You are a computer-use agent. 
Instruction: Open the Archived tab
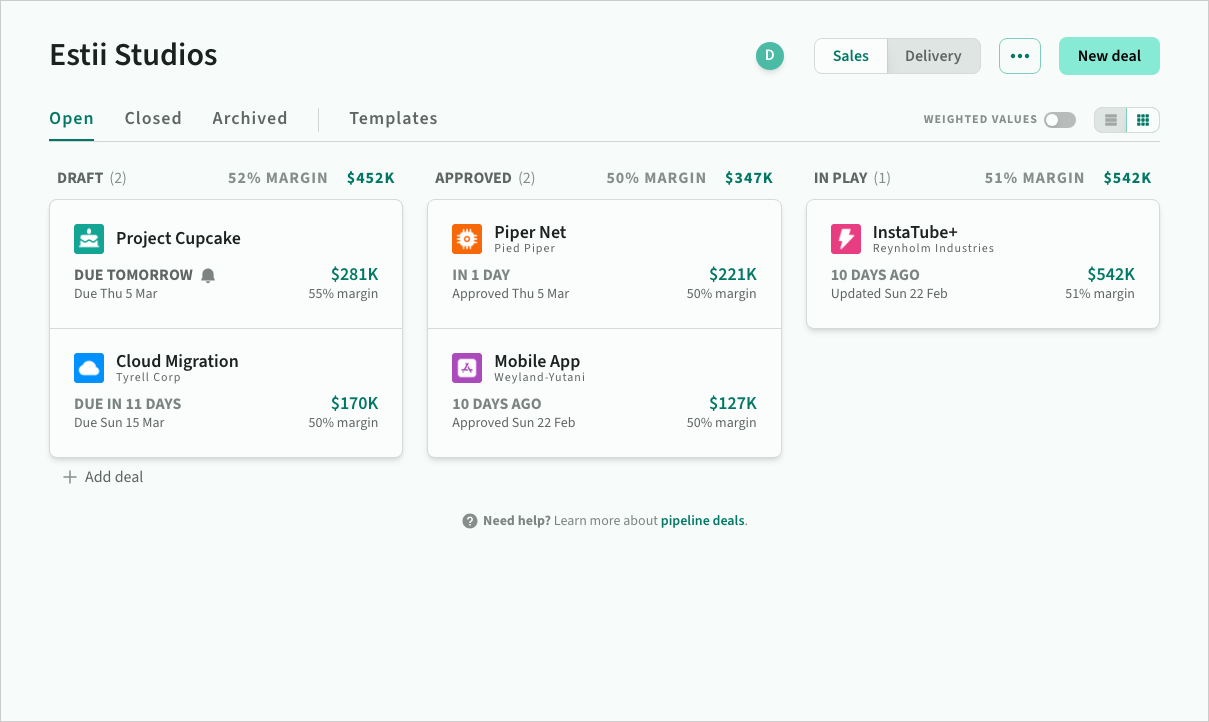pos(250,118)
